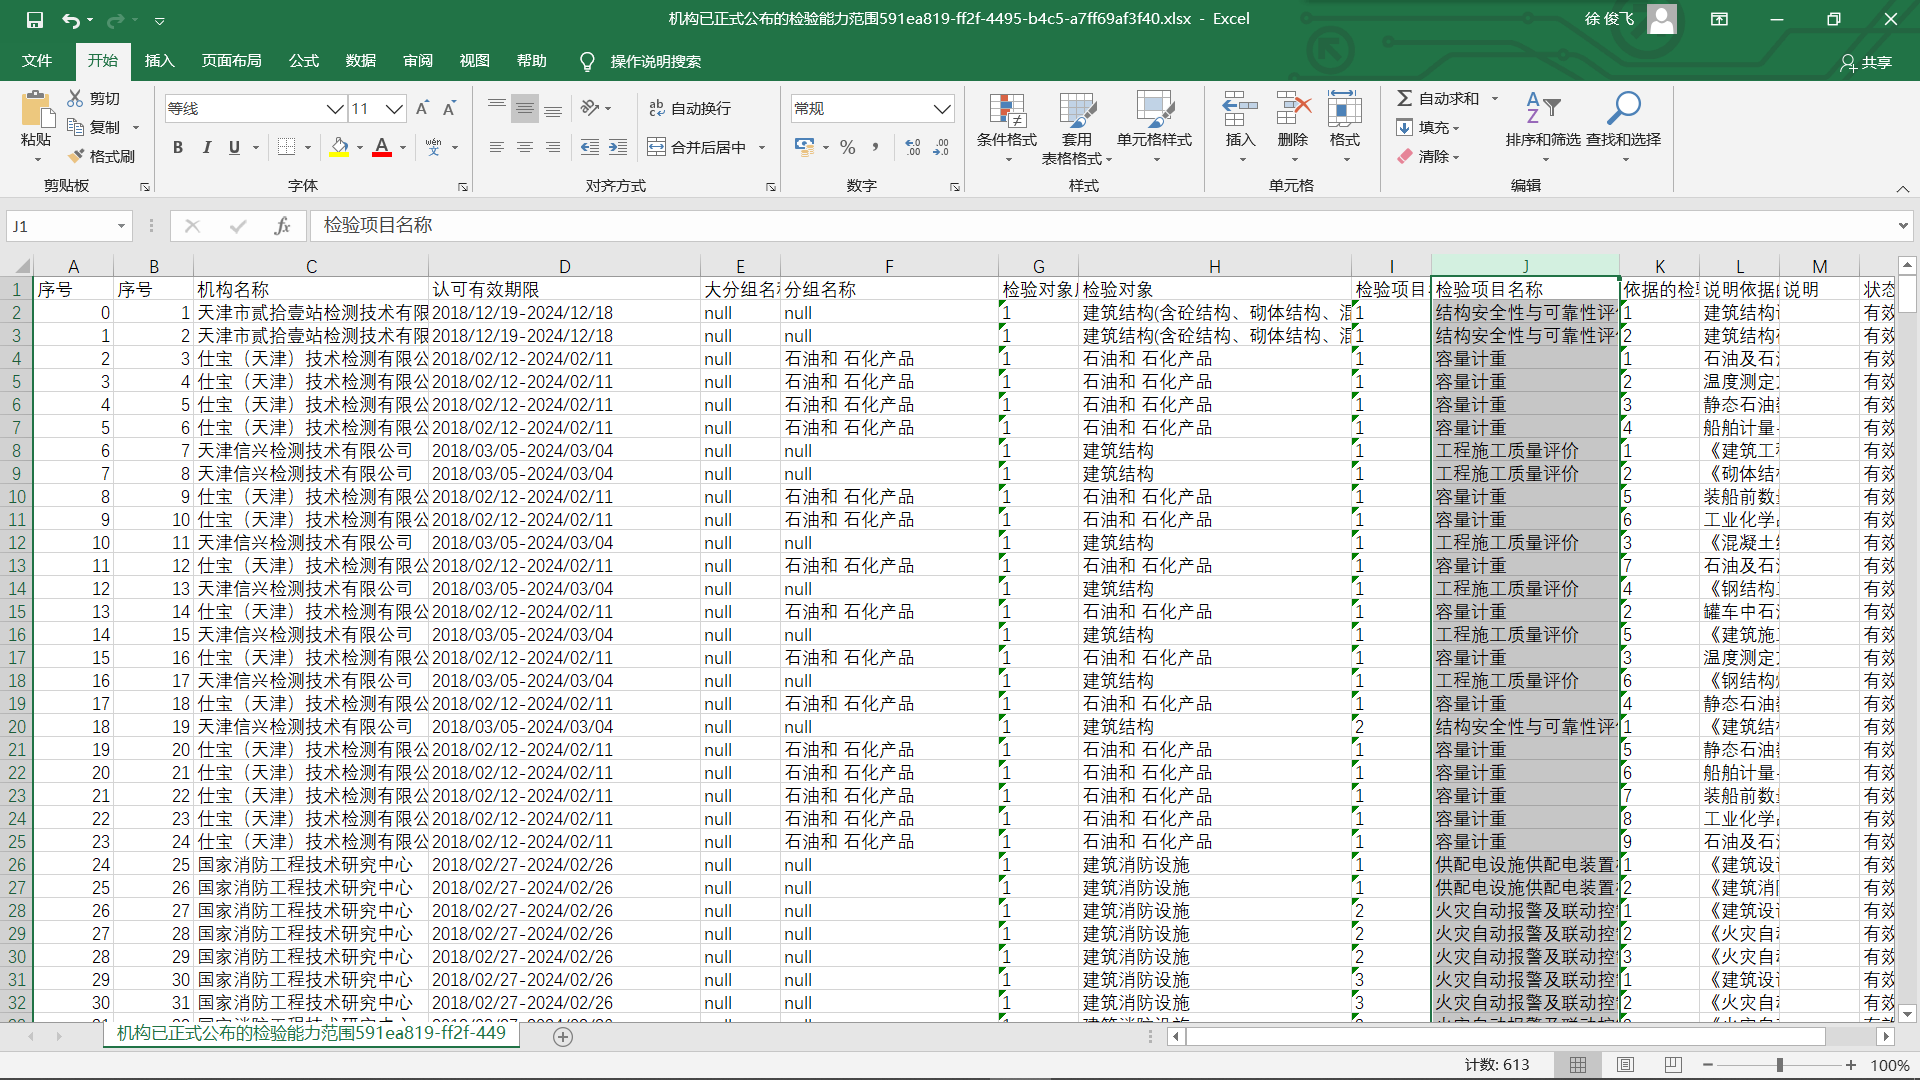Add a new sheet with the plus button

[563, 1037]
